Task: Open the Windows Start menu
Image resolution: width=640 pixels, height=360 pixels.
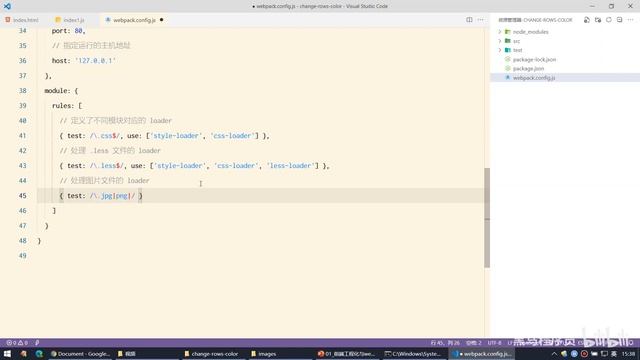Action: (x=7, y=354)
